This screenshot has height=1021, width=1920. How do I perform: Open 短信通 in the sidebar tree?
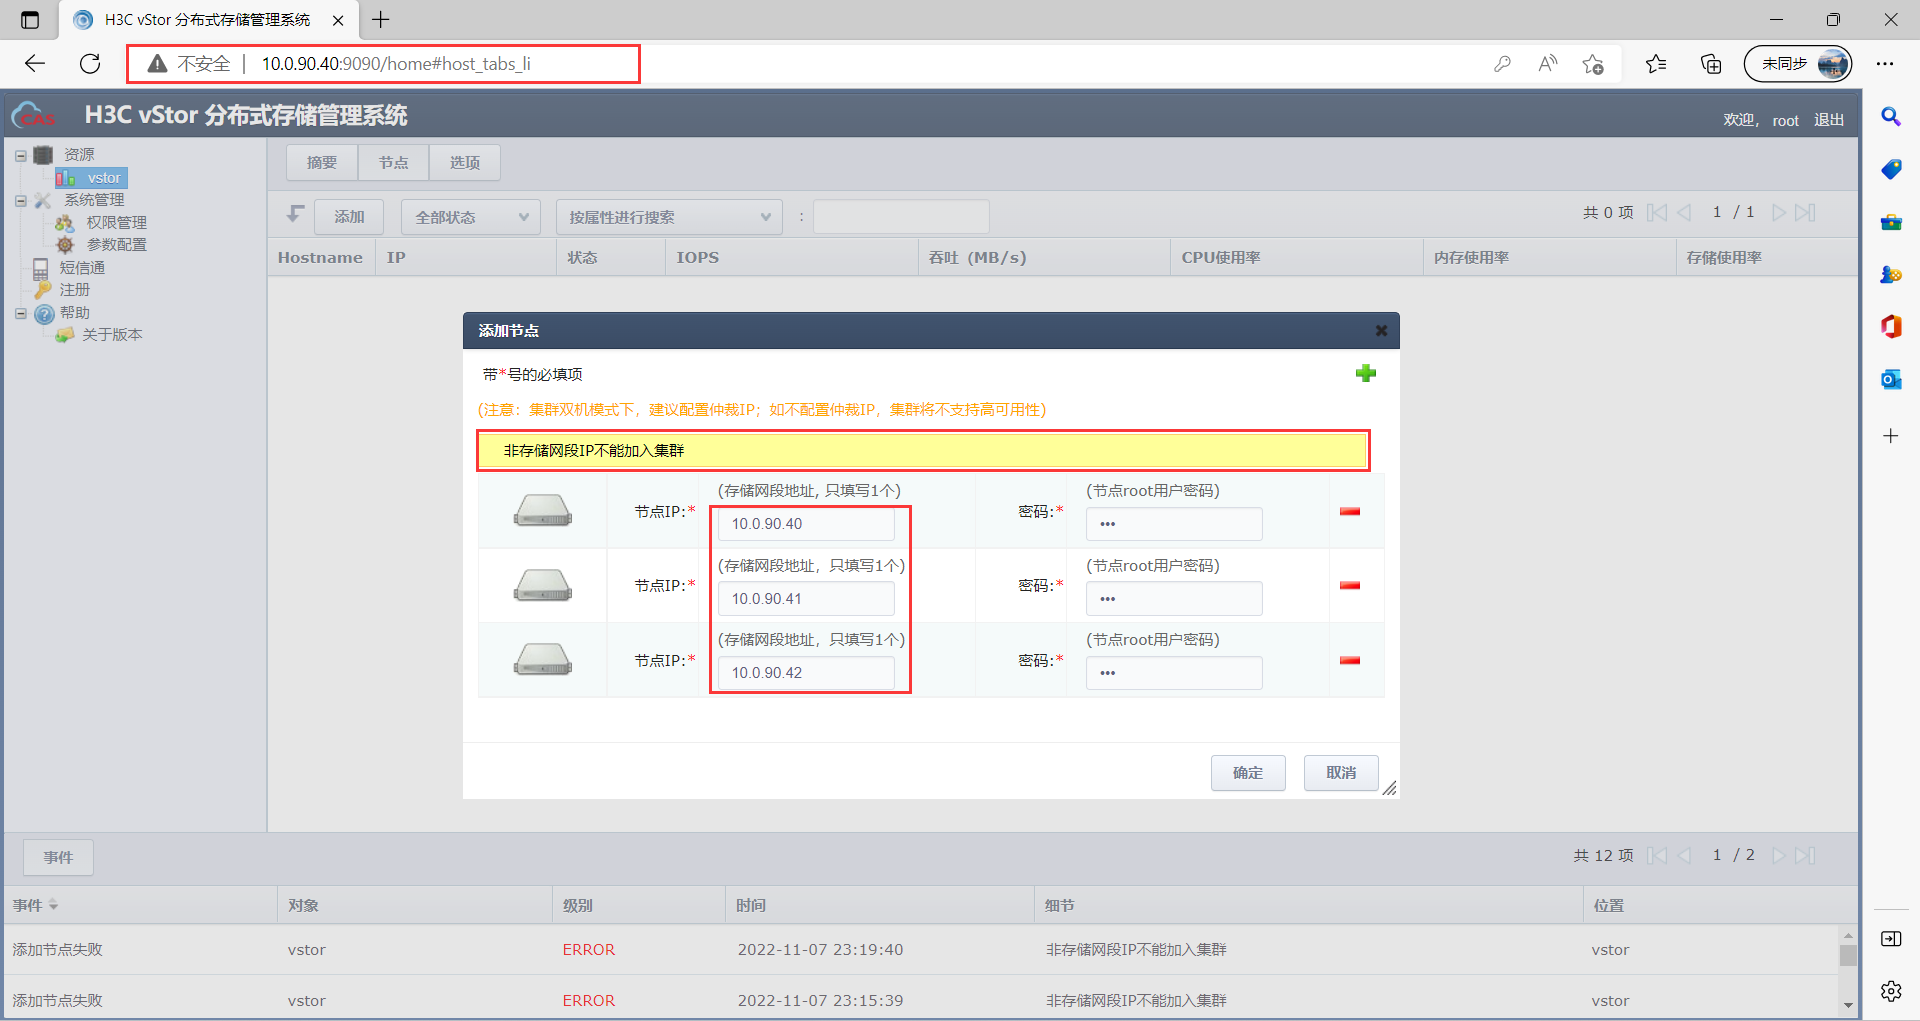click(x=82, y=268)
